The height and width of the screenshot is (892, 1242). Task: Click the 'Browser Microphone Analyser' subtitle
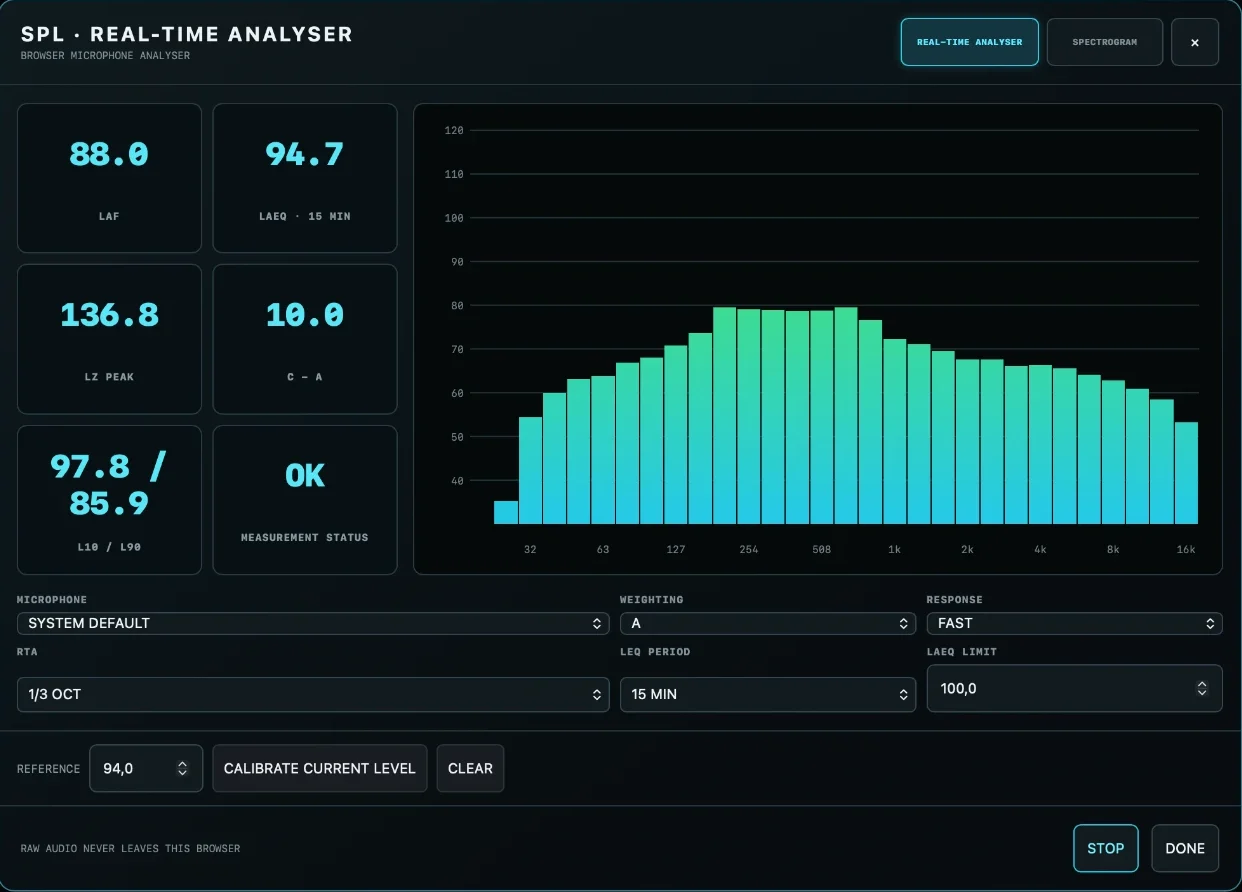point(105,56)
